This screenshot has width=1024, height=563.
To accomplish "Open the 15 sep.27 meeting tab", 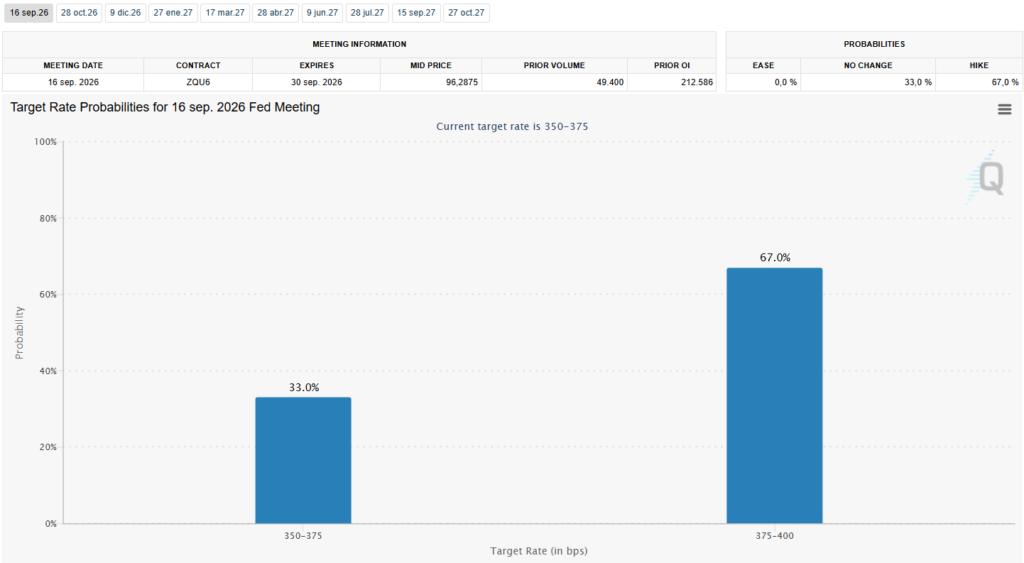I will pyautogui.click(x=416, y=13).
